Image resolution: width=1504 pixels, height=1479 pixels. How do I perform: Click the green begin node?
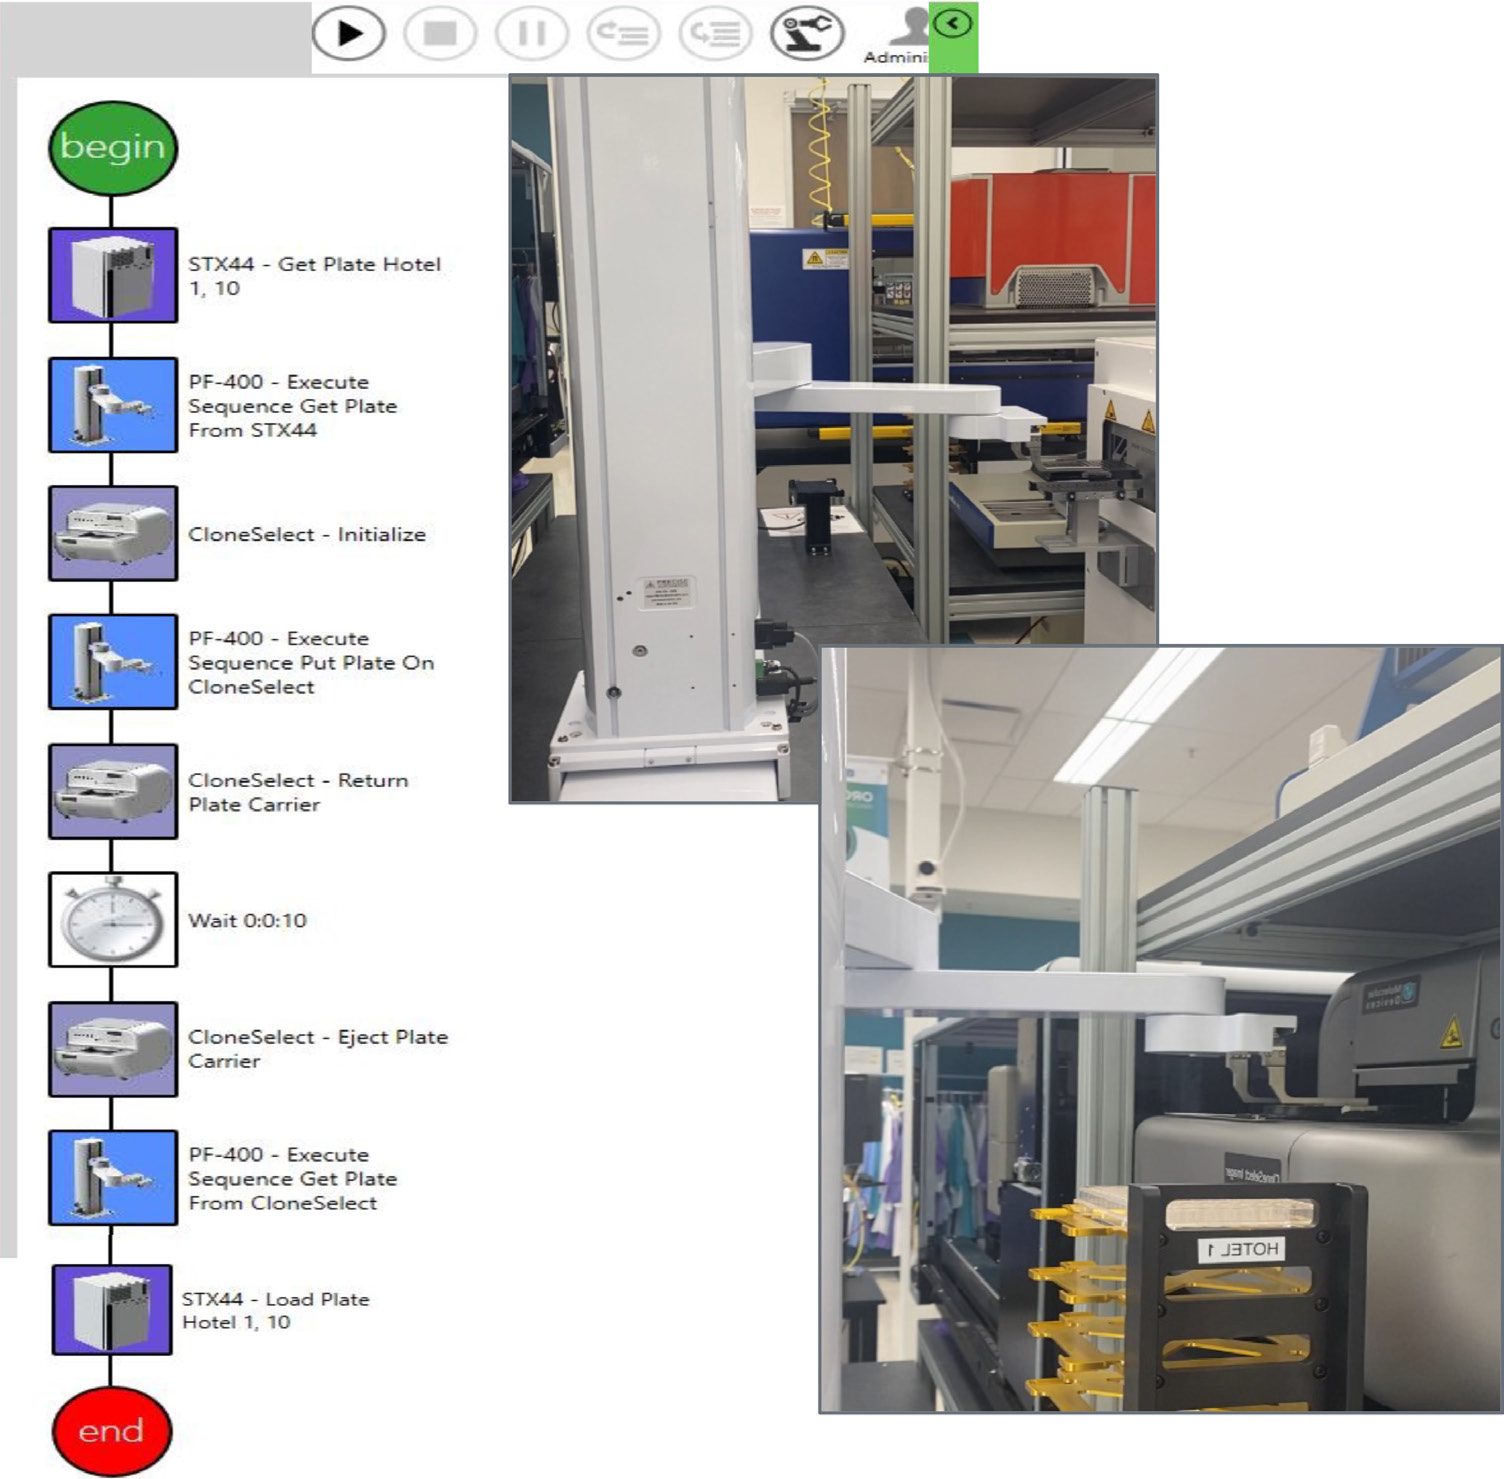tap(111, 146)
